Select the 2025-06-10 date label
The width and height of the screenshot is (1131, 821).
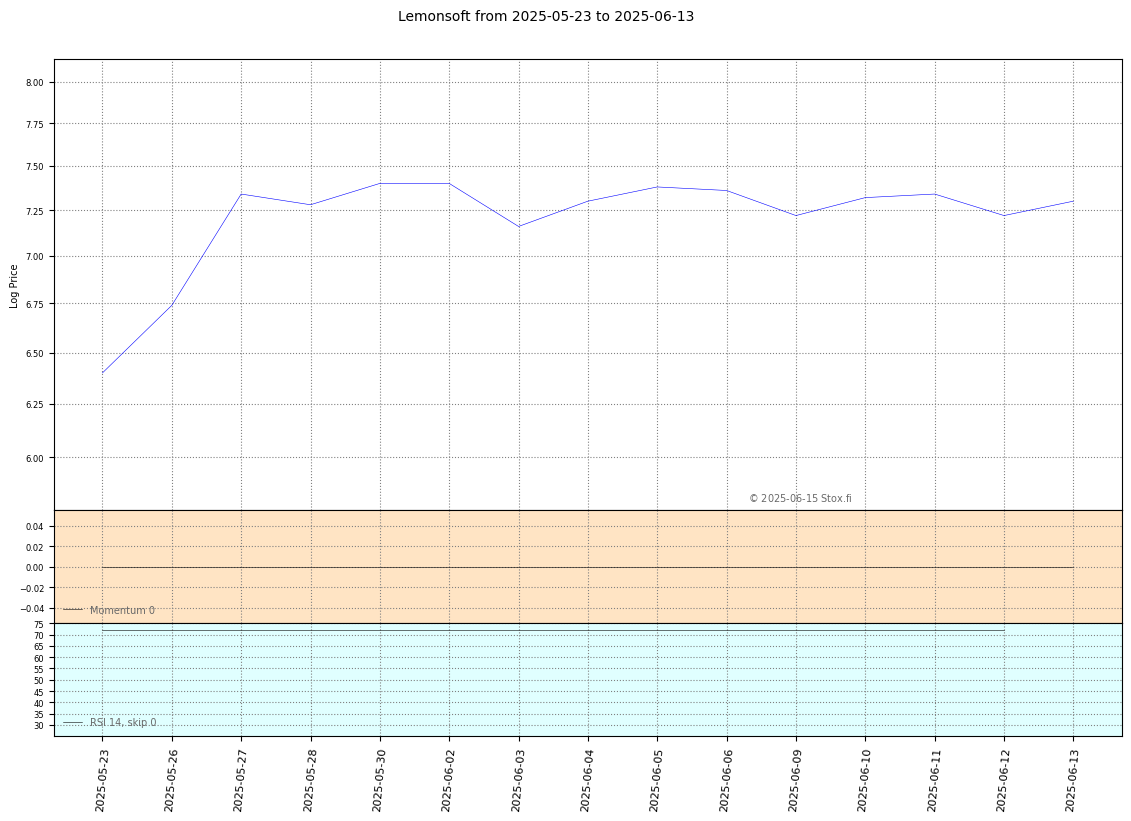(x=865, y=781)
